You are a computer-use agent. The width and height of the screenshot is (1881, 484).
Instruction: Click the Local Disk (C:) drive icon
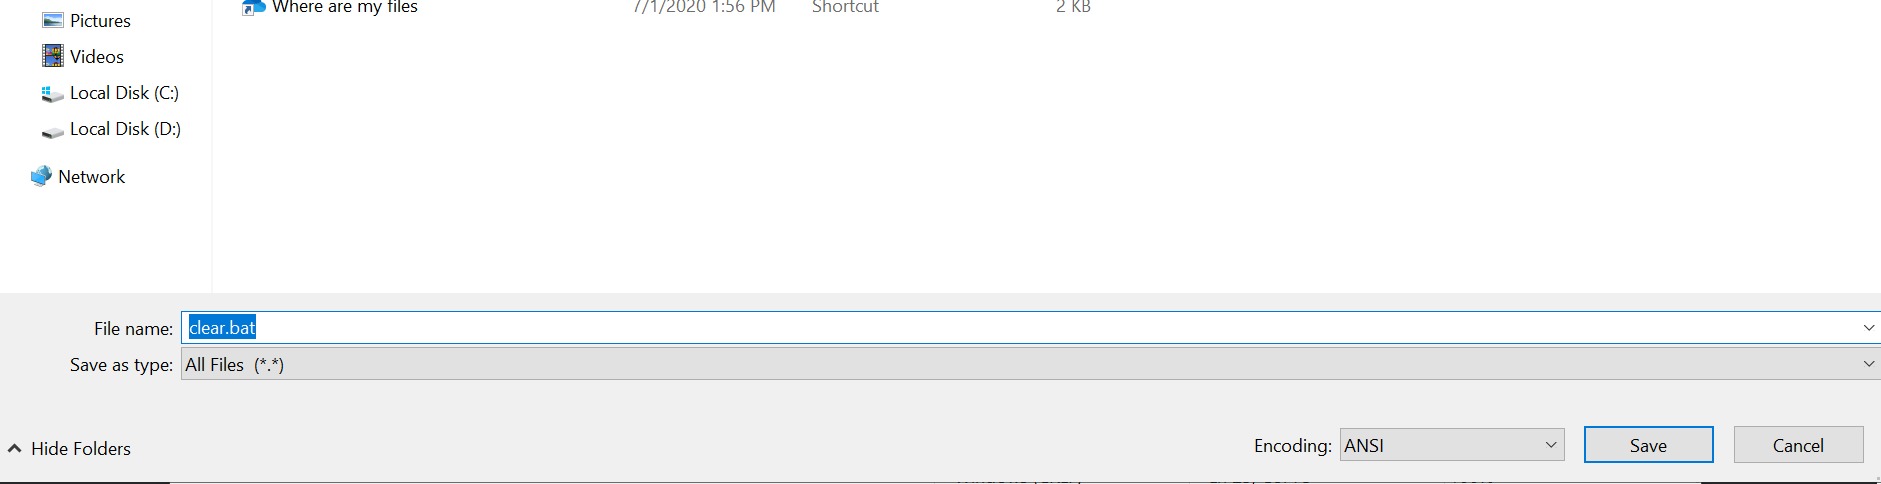tap(53, 93)
